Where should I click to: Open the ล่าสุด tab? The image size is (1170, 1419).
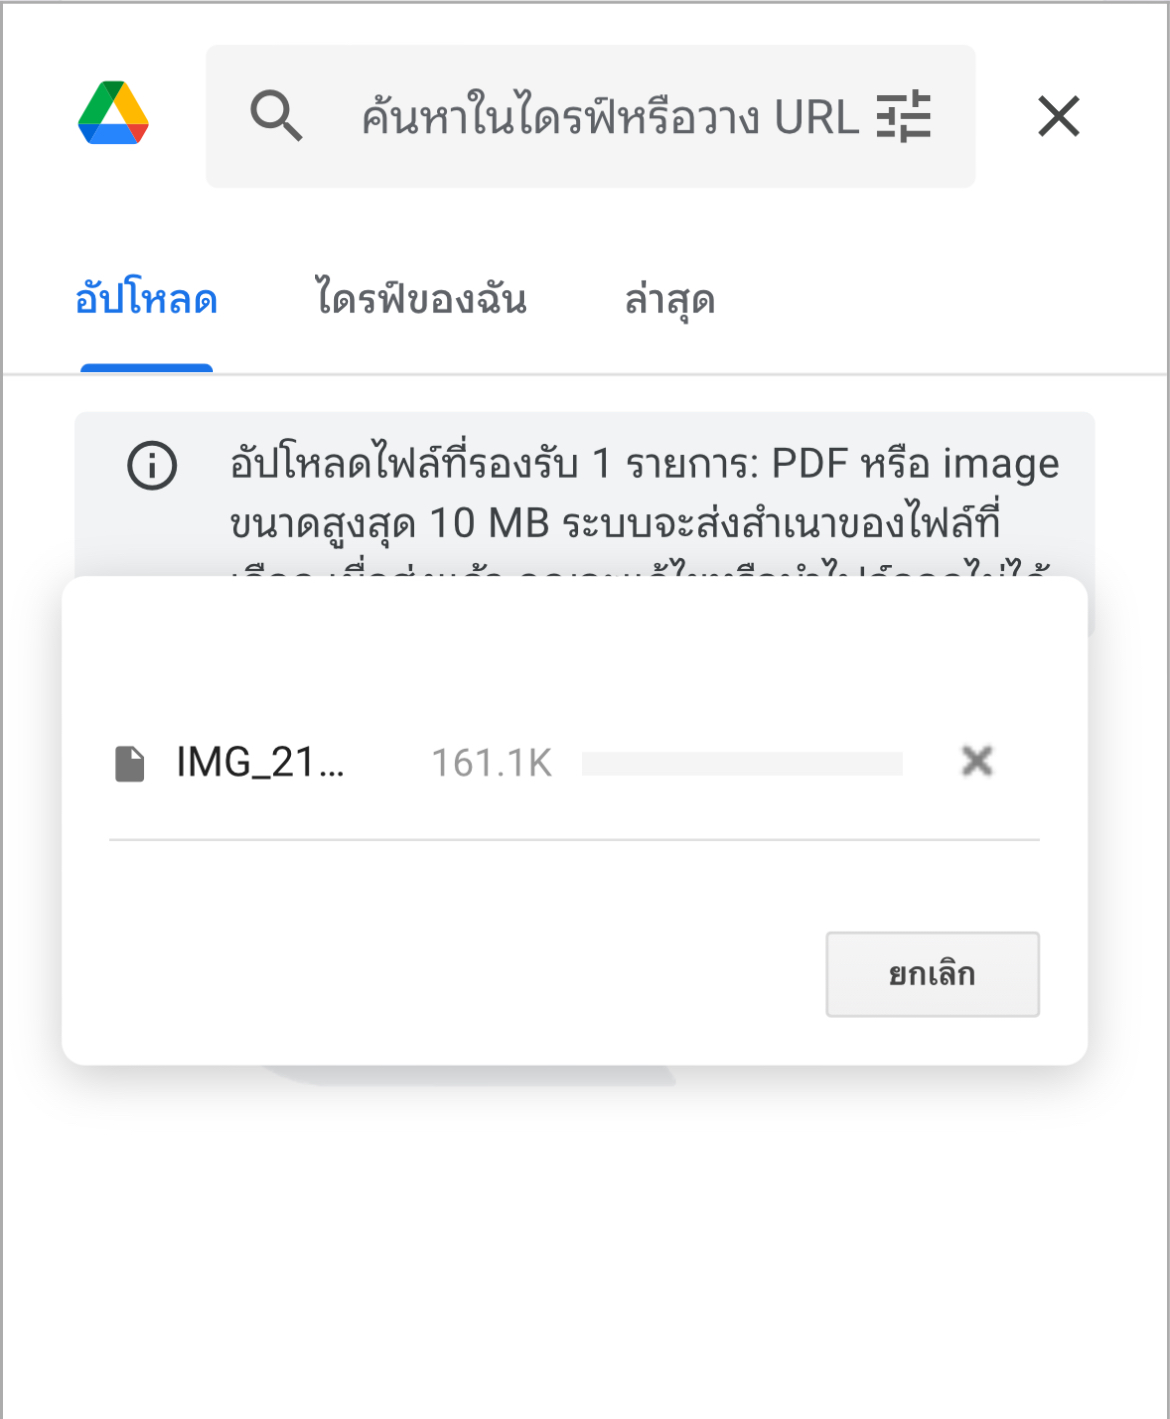(x=670, y=300)
